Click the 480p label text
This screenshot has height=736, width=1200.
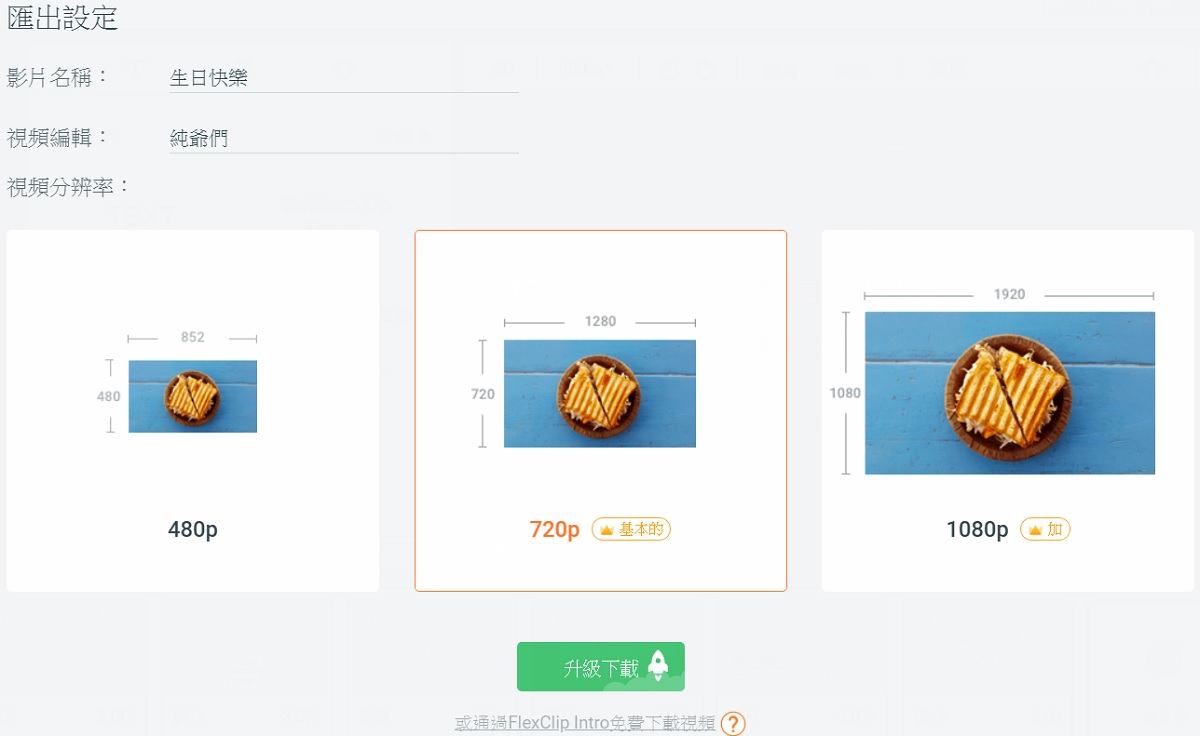(193, 530)
